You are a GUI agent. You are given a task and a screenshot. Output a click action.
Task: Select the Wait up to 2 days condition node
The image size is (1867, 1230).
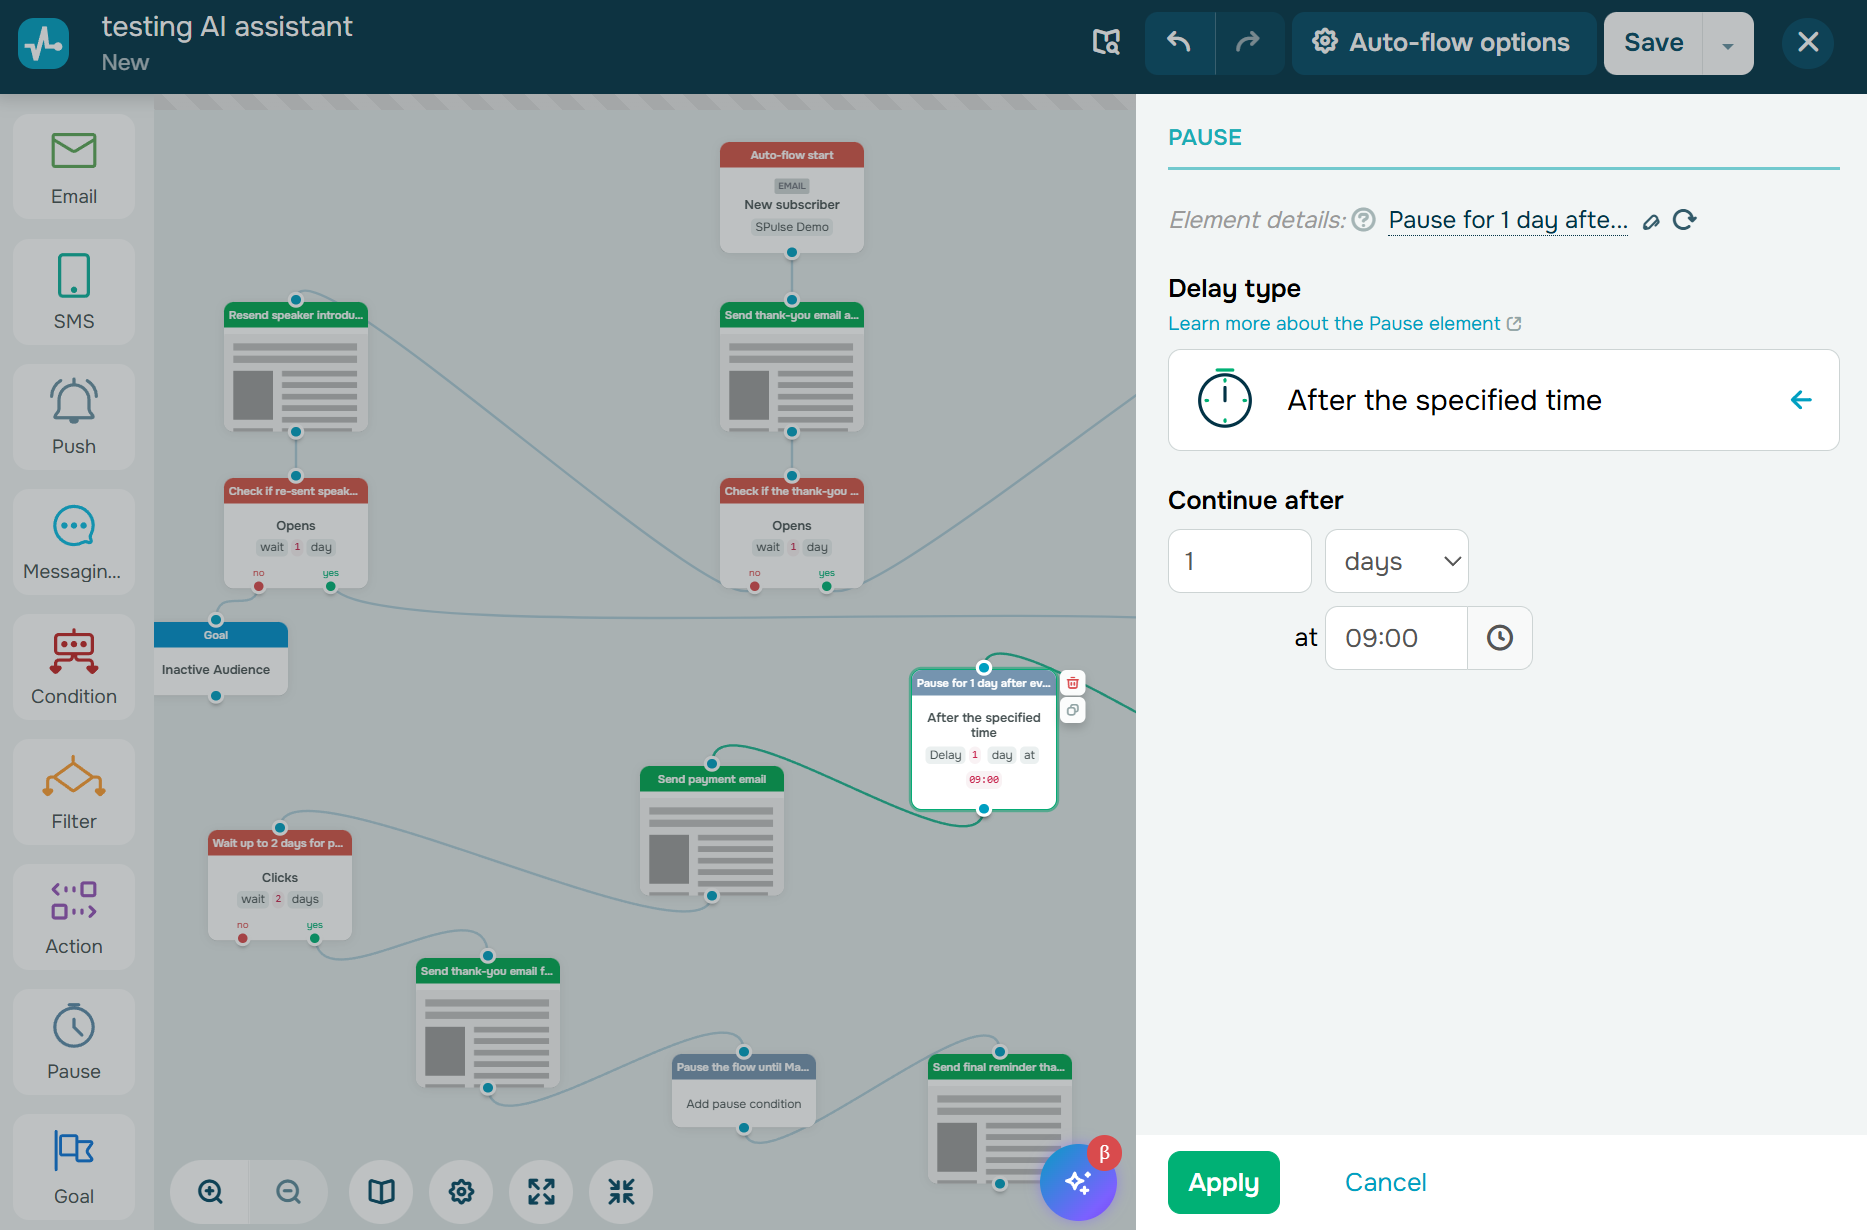(280, 885)
